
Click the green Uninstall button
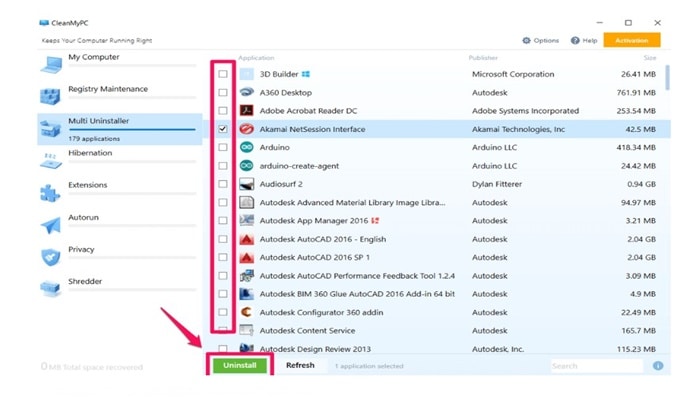tap(240, 365)
